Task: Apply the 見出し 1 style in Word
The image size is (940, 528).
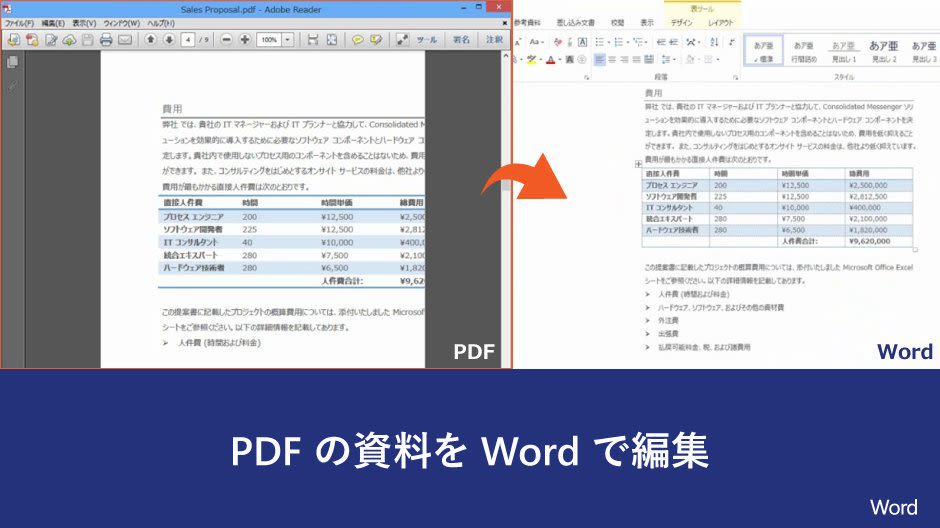Action: click(x=843, y=51)
